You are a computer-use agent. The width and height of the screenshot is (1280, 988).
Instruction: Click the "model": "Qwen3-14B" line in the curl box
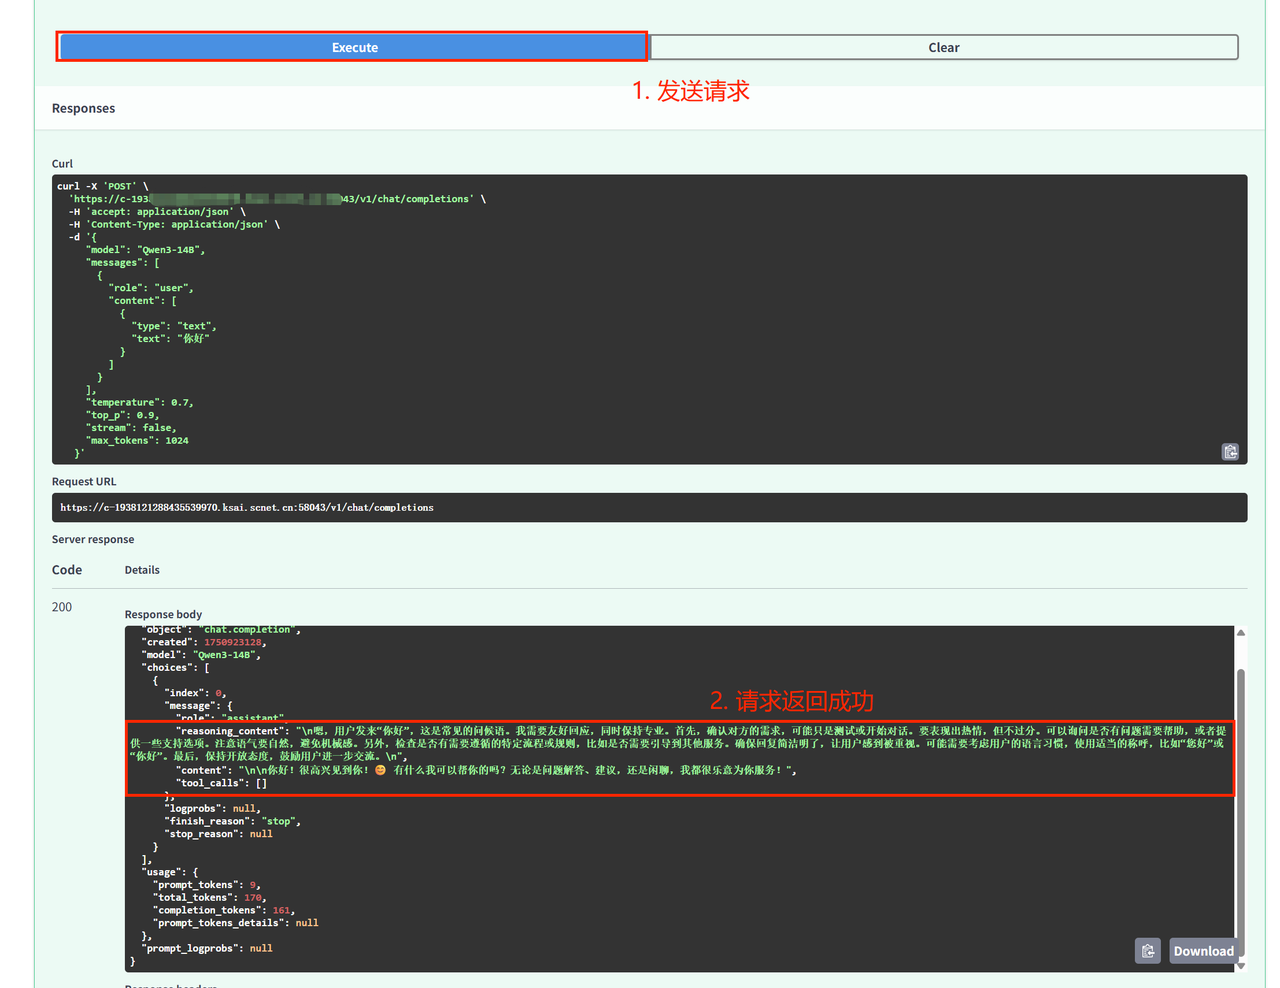pos(146,250)
